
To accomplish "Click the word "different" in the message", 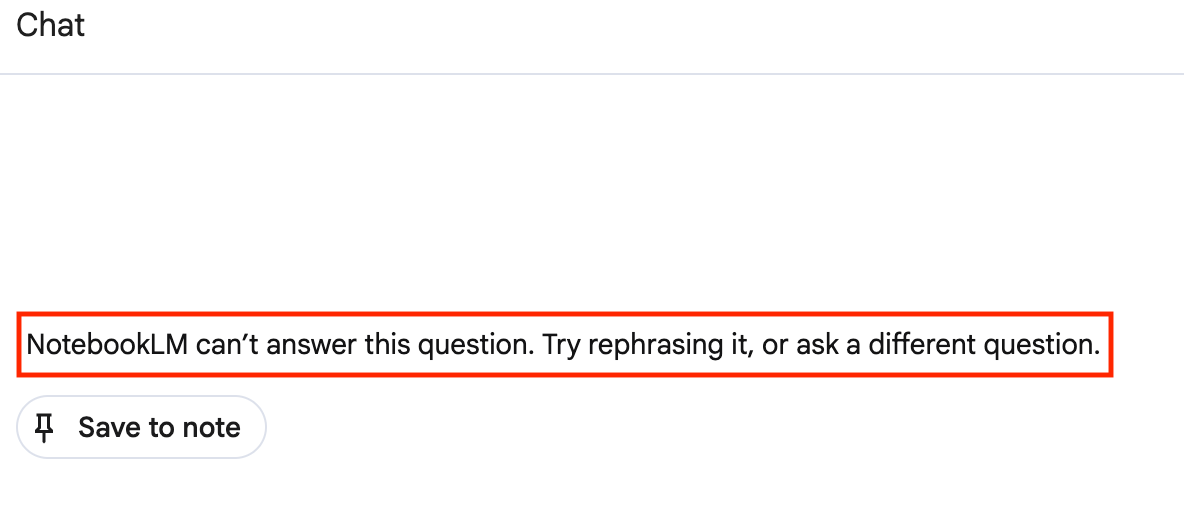I will point(918,346).
